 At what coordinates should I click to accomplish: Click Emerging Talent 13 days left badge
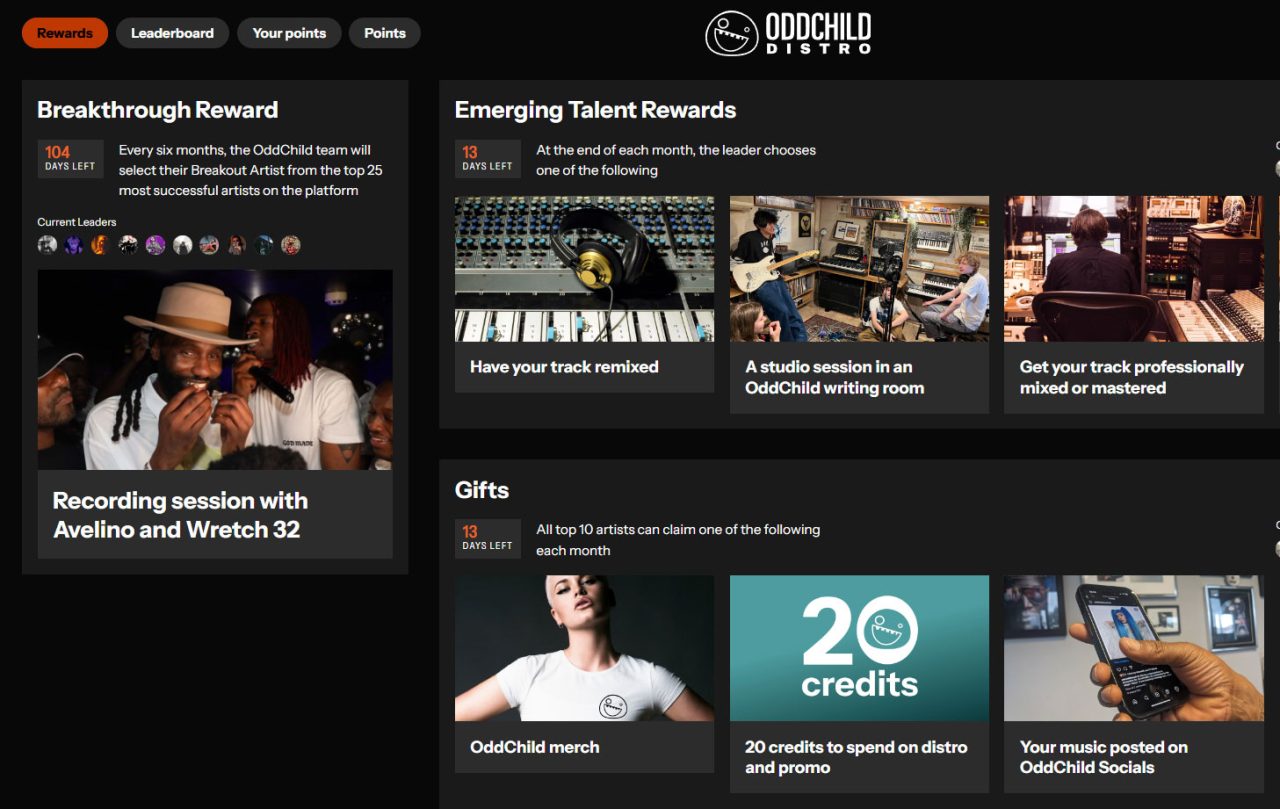coord(487,159)
